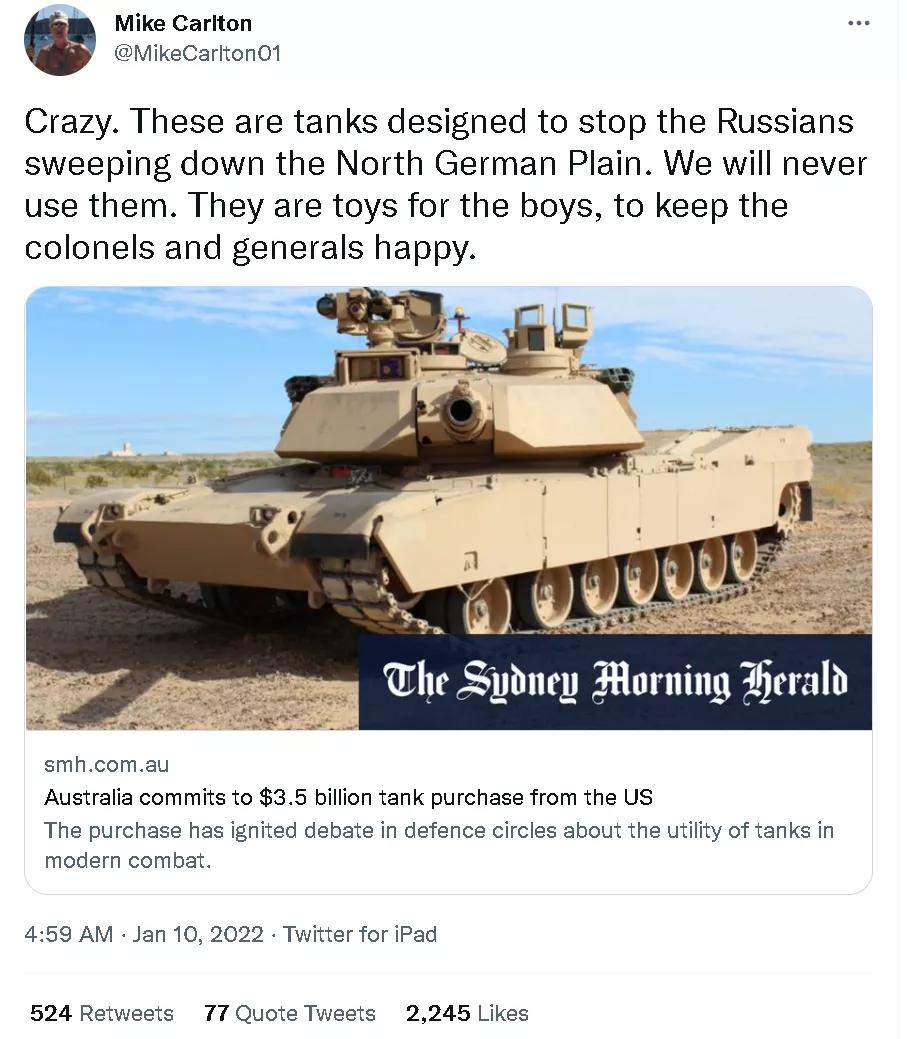Show the 2,245 Likes list
The image size is (907, 1039).
(x=467, y=1013)
